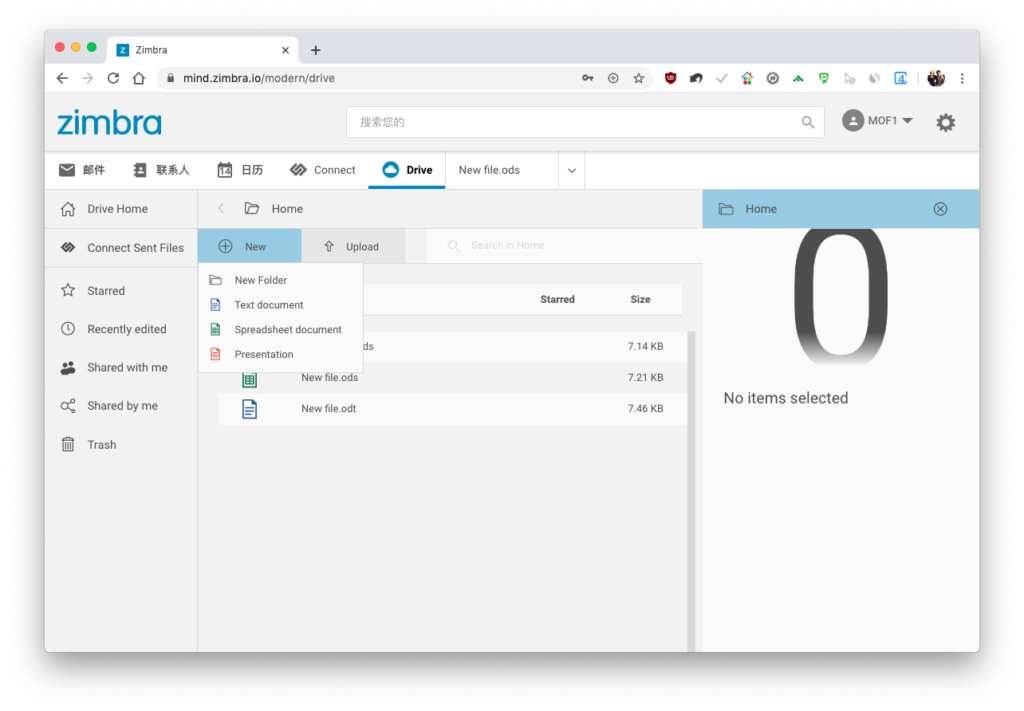The height and width of the screenshot is (711, 1024).
Task: Click the uBlock Origin extension icon
Action: (x=670, y=78)
